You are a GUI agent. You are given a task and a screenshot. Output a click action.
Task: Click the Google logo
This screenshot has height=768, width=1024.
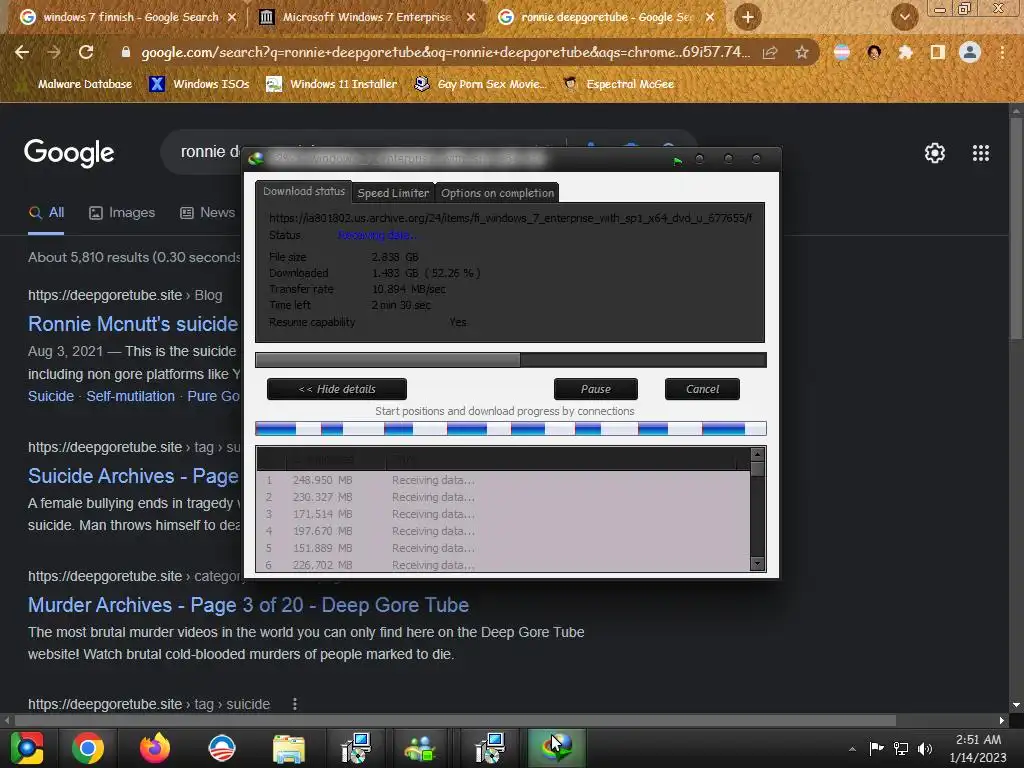(69, 153)
